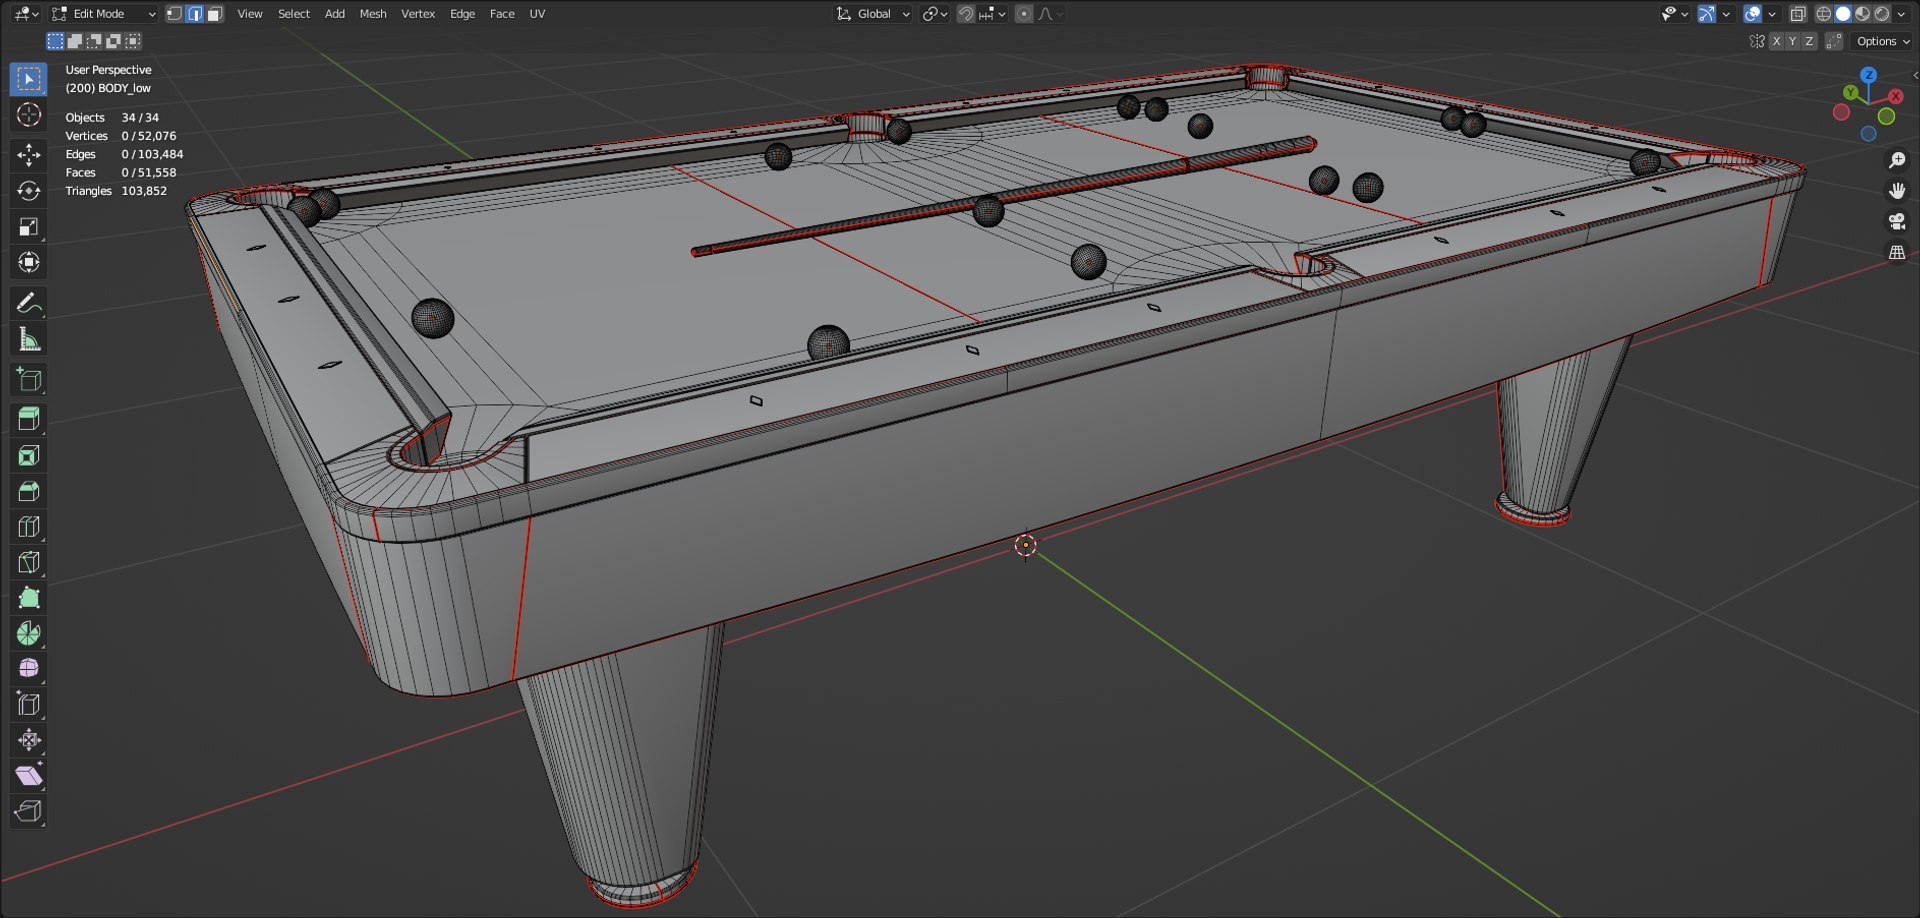Switch to vertex select mode
1920x918 pixels.
pyautogui.click(x=174, y=14)
